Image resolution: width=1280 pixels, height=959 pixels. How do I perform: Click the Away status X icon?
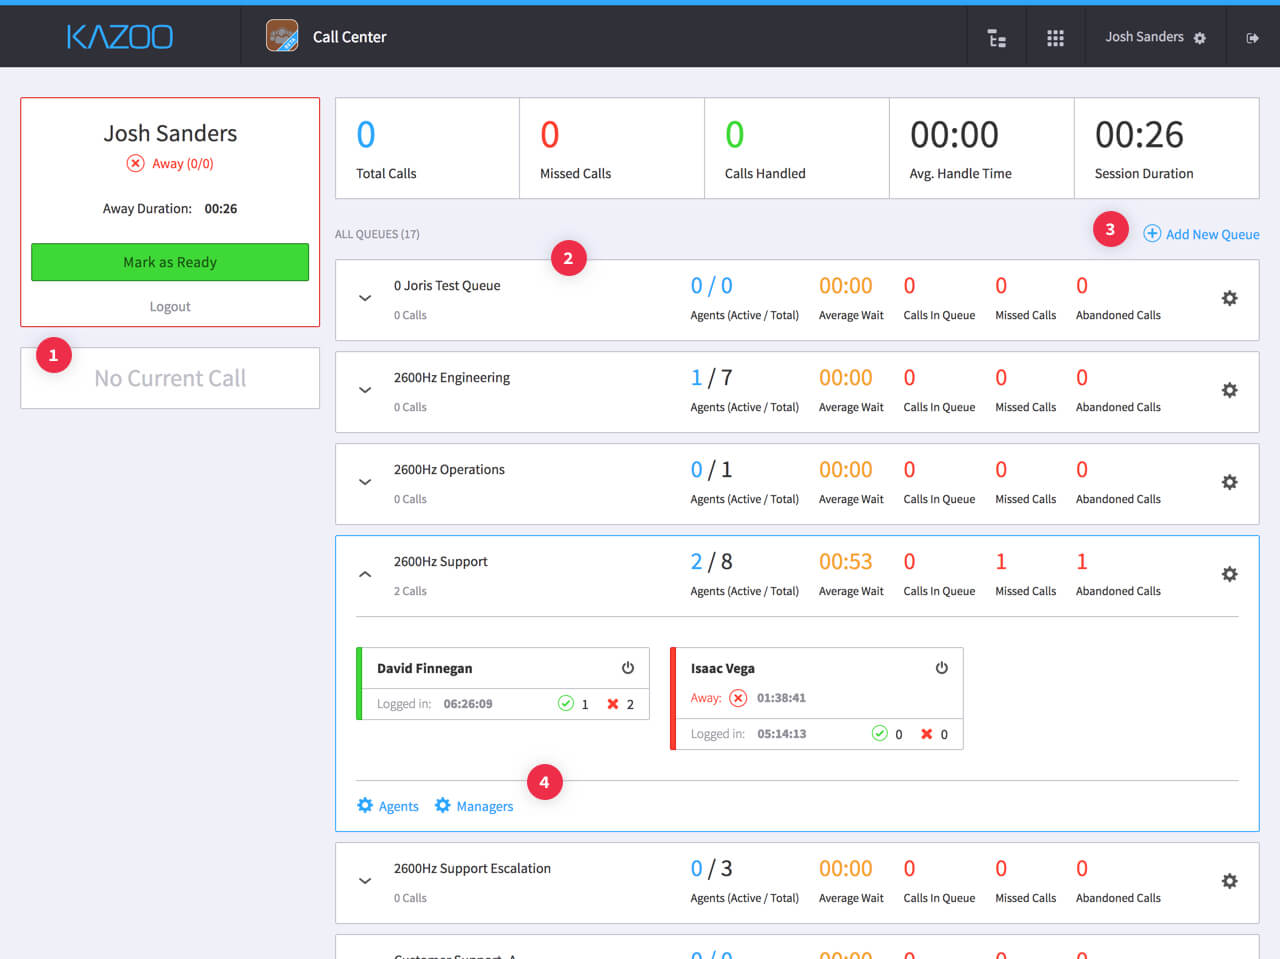click(135, 163)
